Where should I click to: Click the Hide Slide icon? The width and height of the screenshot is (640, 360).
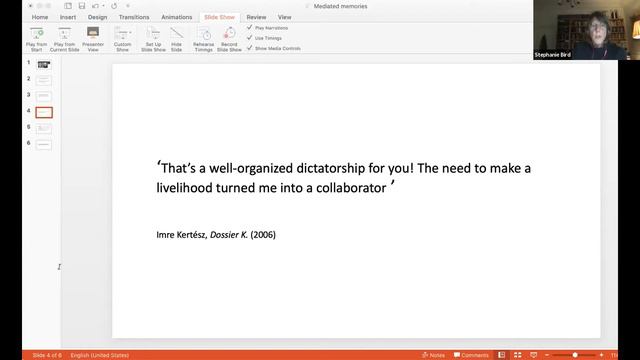(x=177, y=33)
